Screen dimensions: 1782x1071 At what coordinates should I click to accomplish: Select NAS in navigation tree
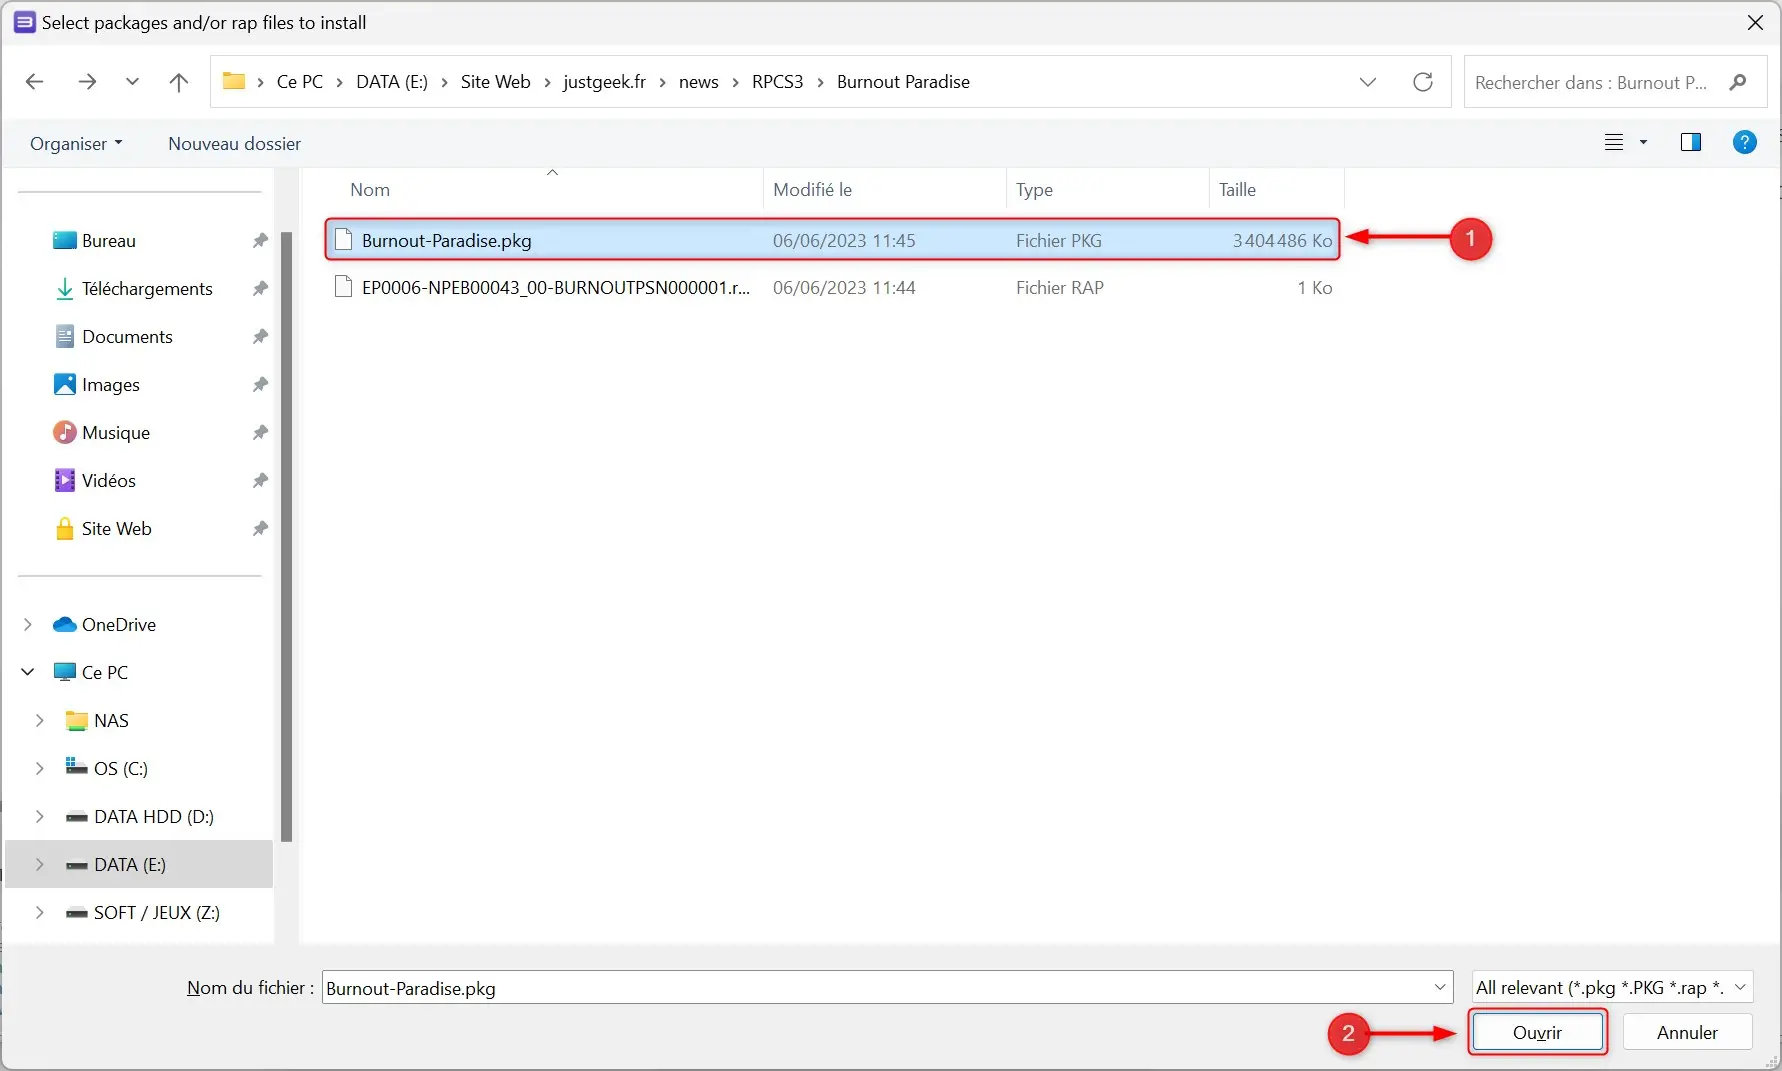111,720
